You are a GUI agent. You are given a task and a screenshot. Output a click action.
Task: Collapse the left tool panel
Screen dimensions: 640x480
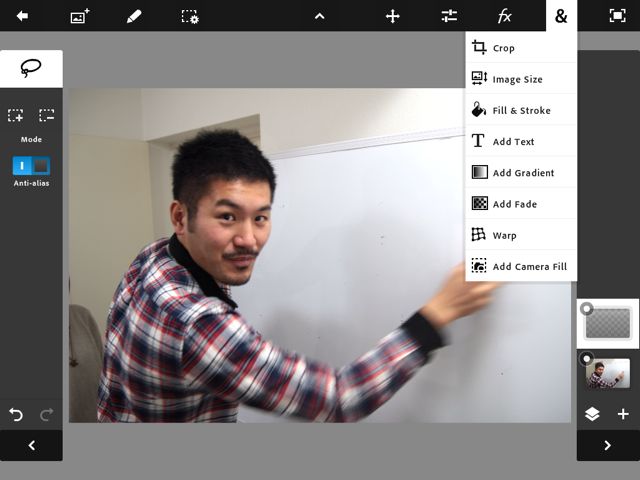click(x=31, y=445)
